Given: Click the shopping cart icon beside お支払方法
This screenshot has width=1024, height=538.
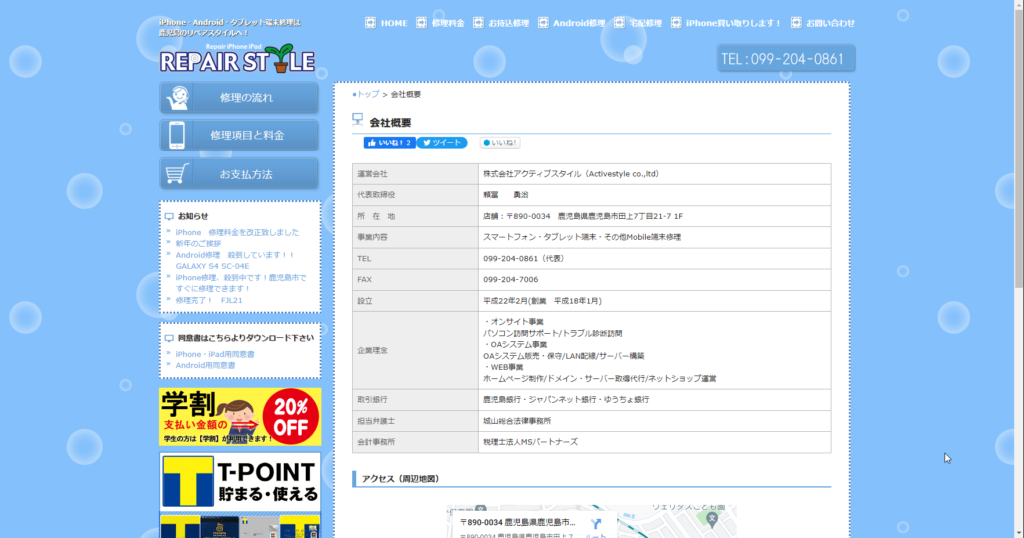Looking at the screenshot, I should (x=177, y=174).
